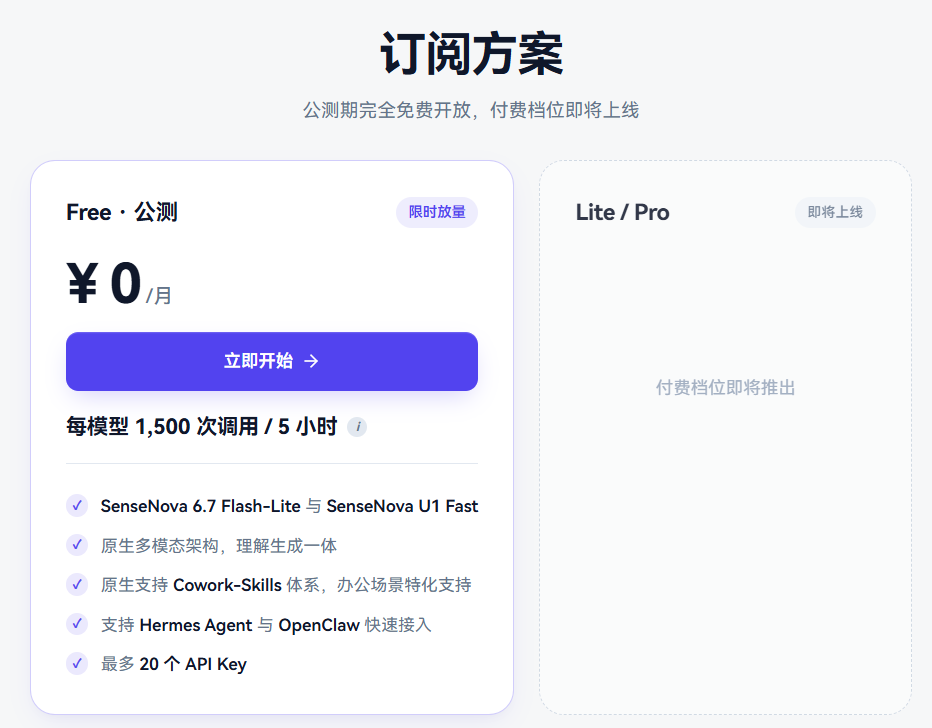Image resolution: width=932 pixels, height=728 pixels.
Task: Click the info icon beside 5 小时
Action: coord(357,427)
